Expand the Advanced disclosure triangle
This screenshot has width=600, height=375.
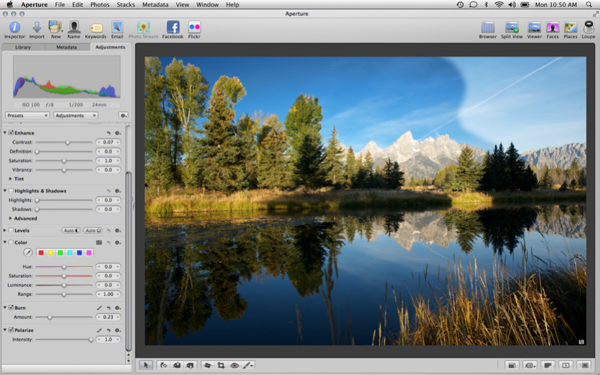10,218
